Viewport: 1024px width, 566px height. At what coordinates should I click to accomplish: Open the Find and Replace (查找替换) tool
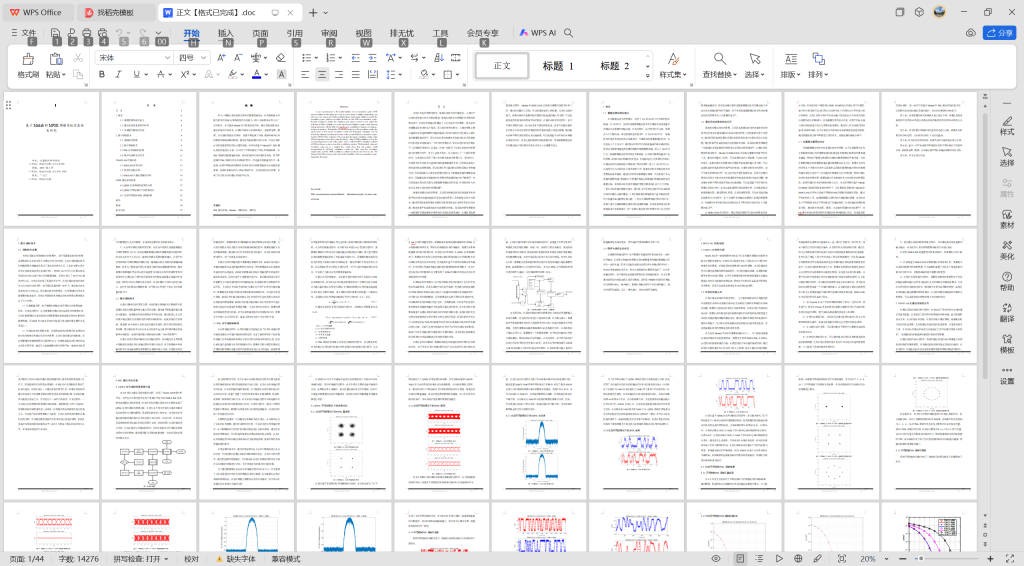click(719, 66)
